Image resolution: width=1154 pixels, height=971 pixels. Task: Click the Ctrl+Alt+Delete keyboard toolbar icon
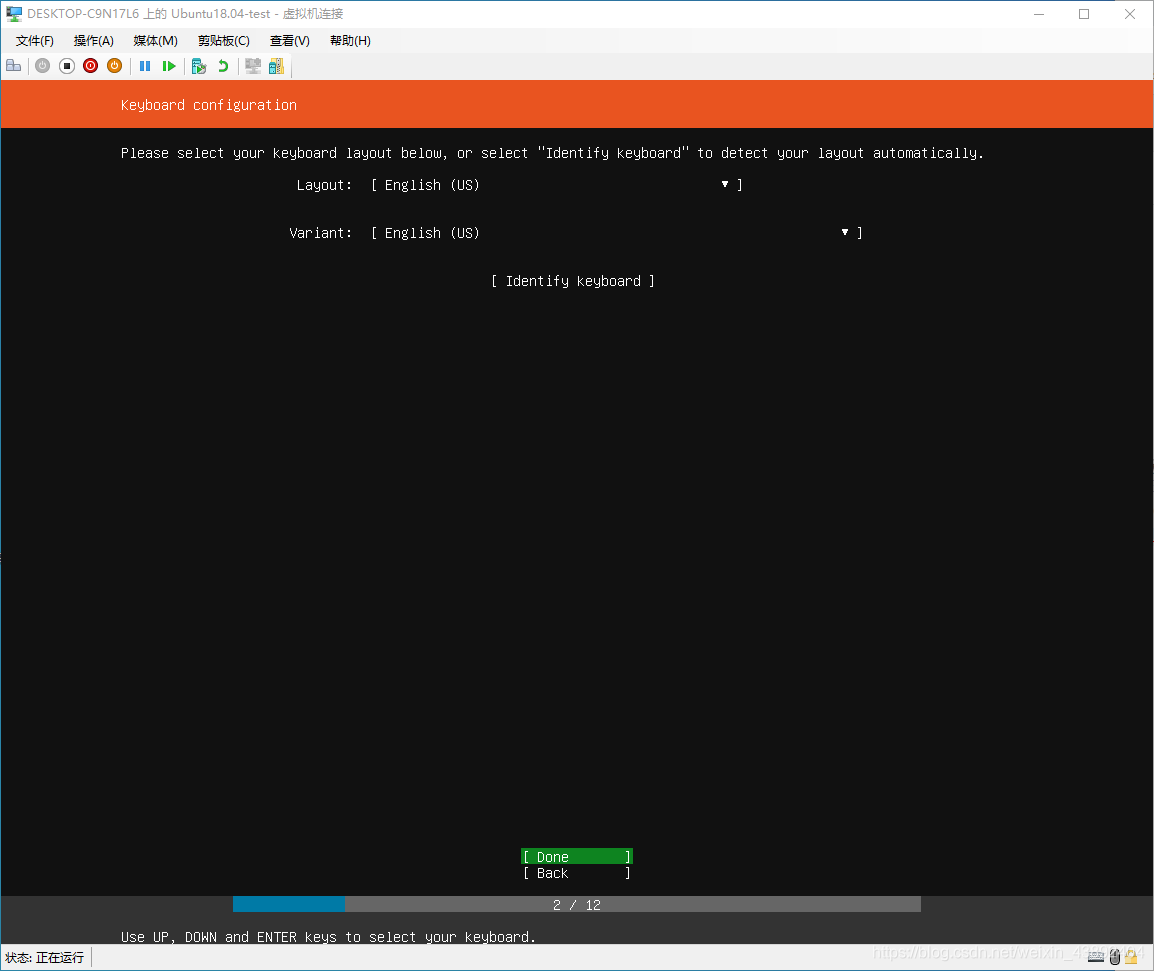coord(13,66)
